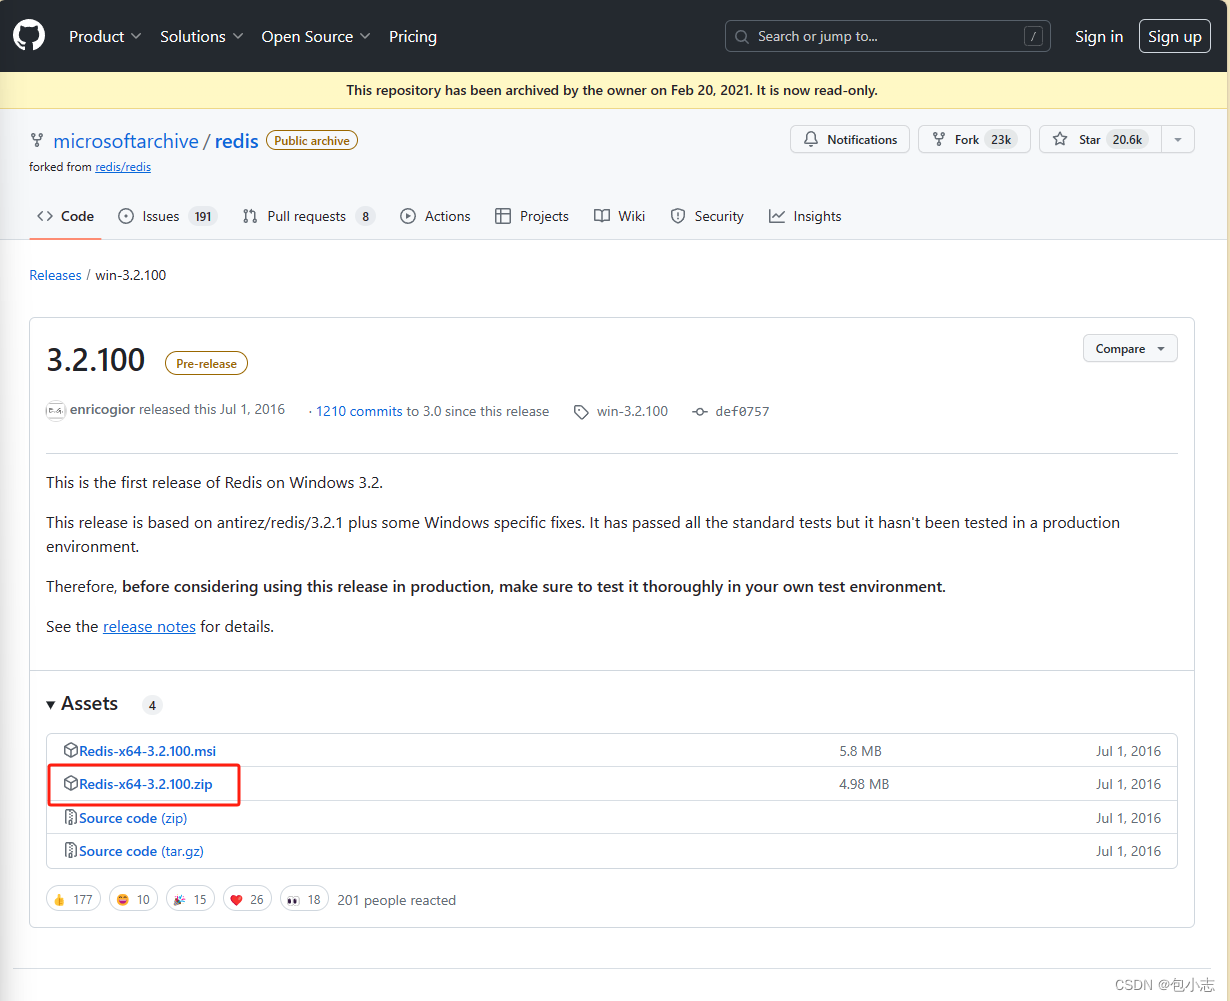The image size is (1230, 1001).
Task: Focus the Search or jump to field
Action: (888, 36)
